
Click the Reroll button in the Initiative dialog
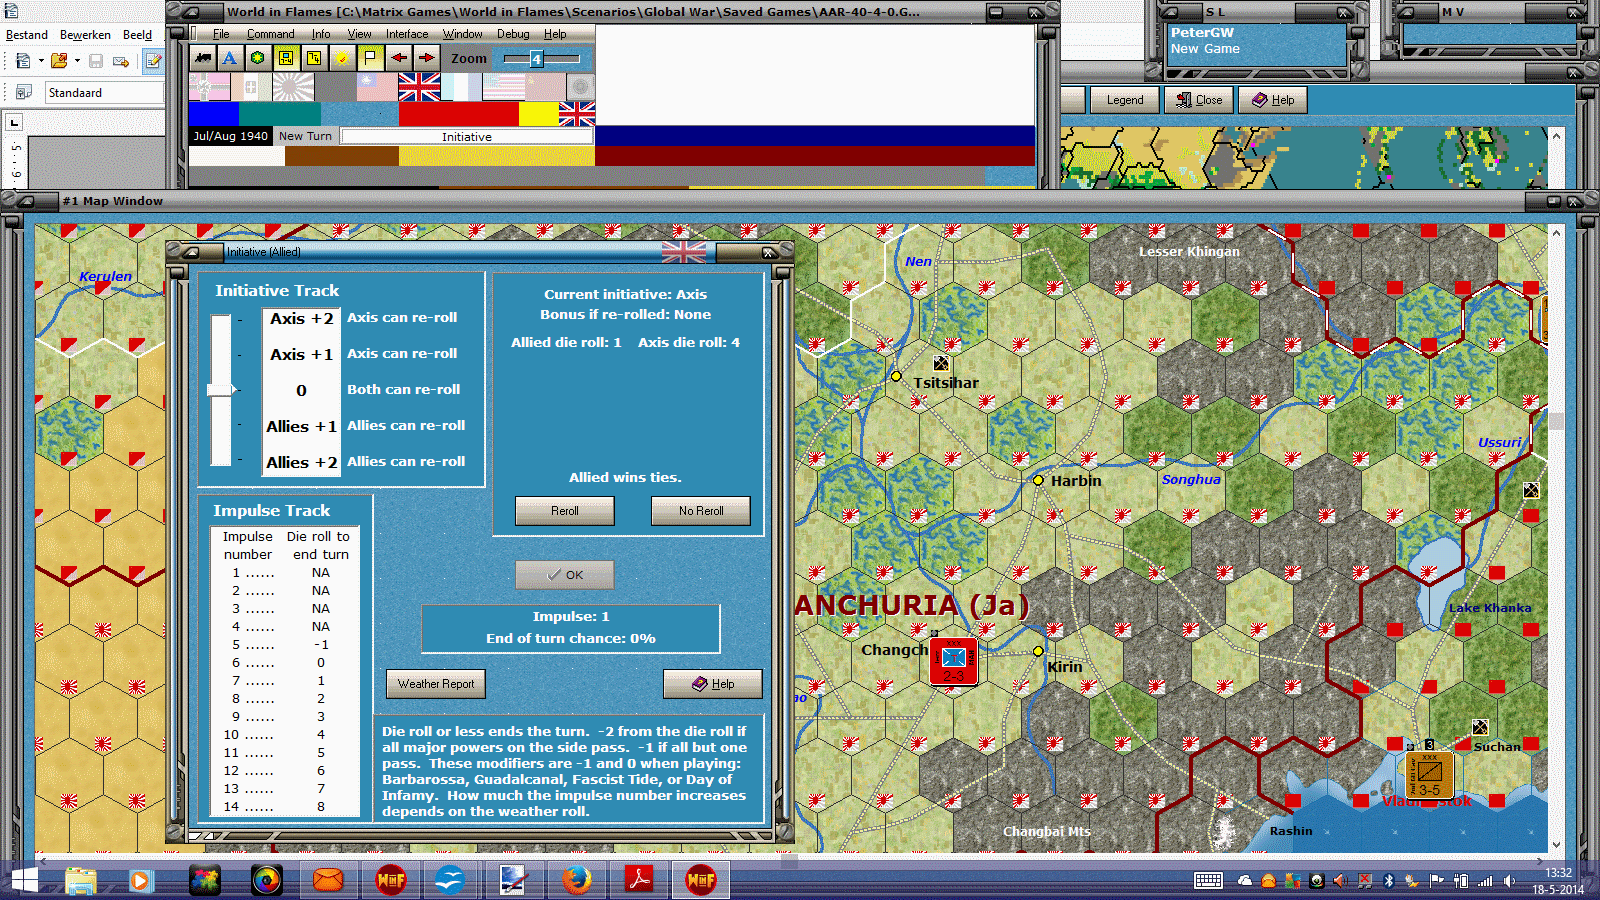(564, 510)
